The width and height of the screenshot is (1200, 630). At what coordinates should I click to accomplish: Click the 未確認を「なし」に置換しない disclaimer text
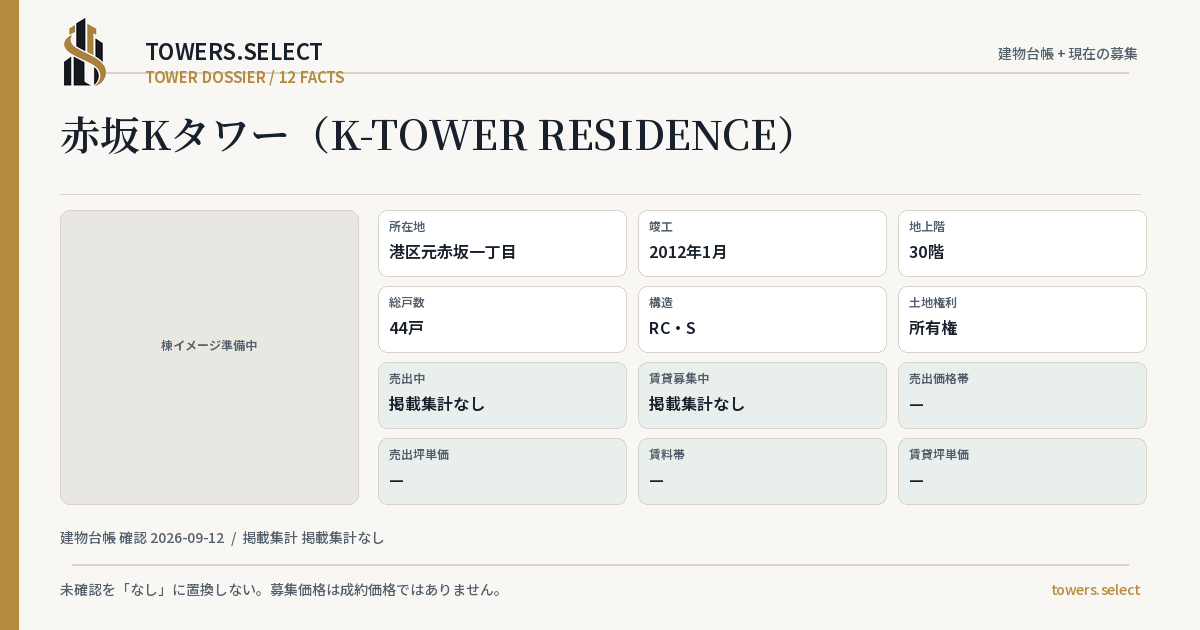[281, 590]
